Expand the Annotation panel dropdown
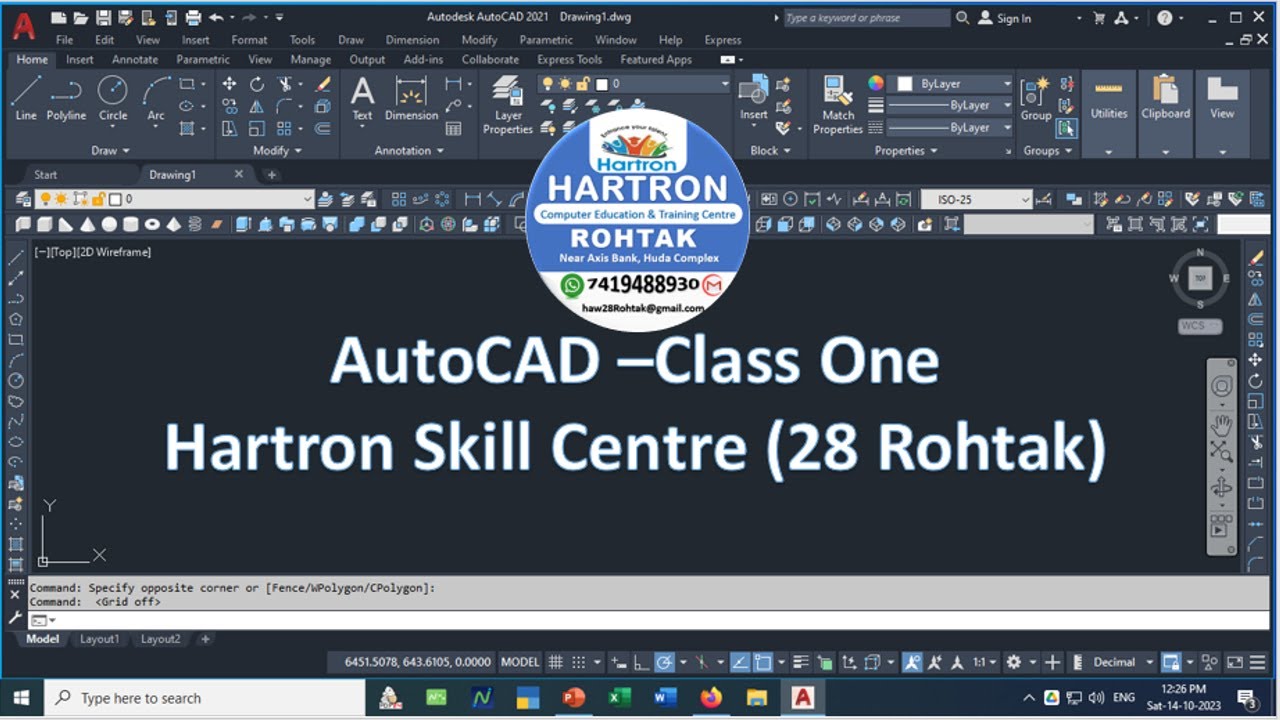 click(x=409, y=151)
